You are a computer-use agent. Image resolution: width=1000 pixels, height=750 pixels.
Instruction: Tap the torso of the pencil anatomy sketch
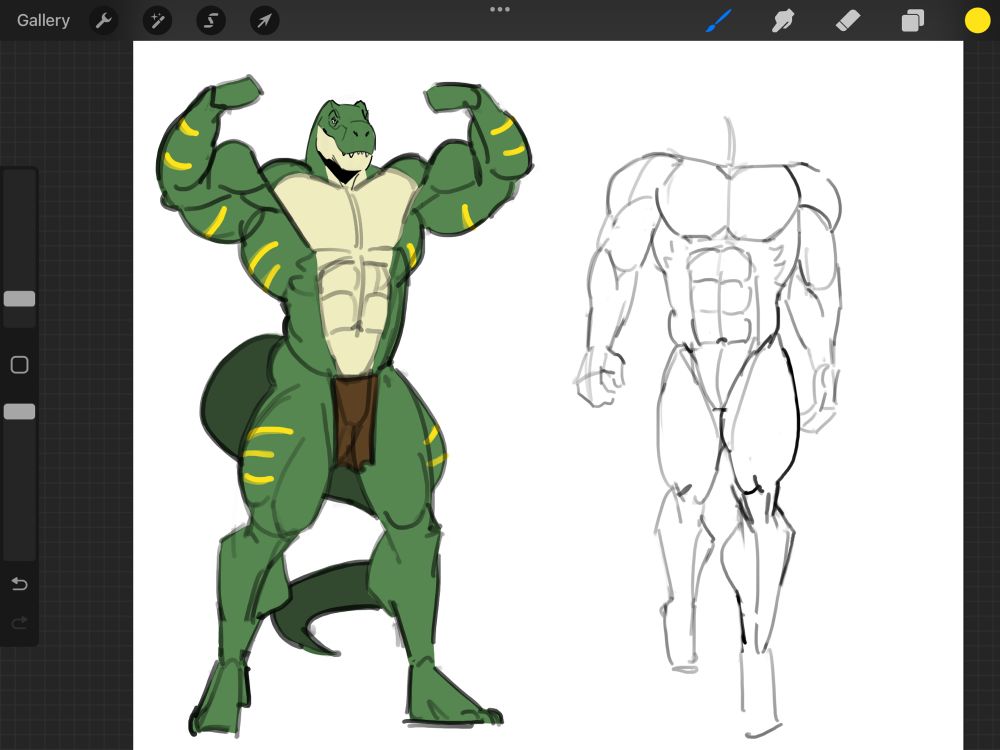point(728,252)
